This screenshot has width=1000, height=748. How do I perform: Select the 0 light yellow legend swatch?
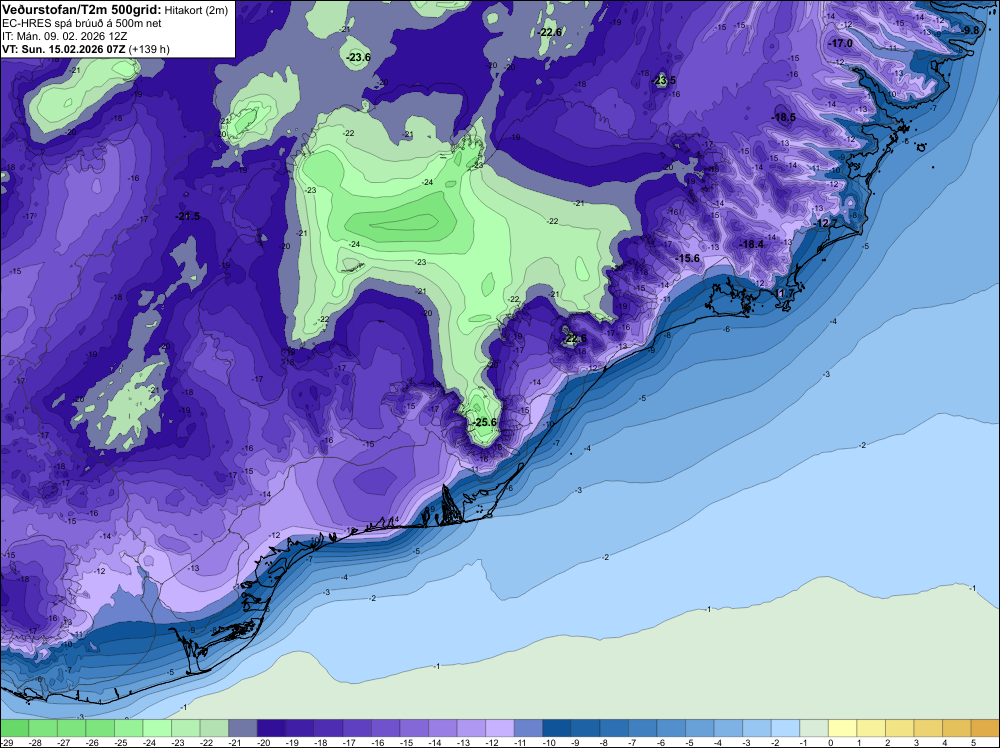pos(842,728)
